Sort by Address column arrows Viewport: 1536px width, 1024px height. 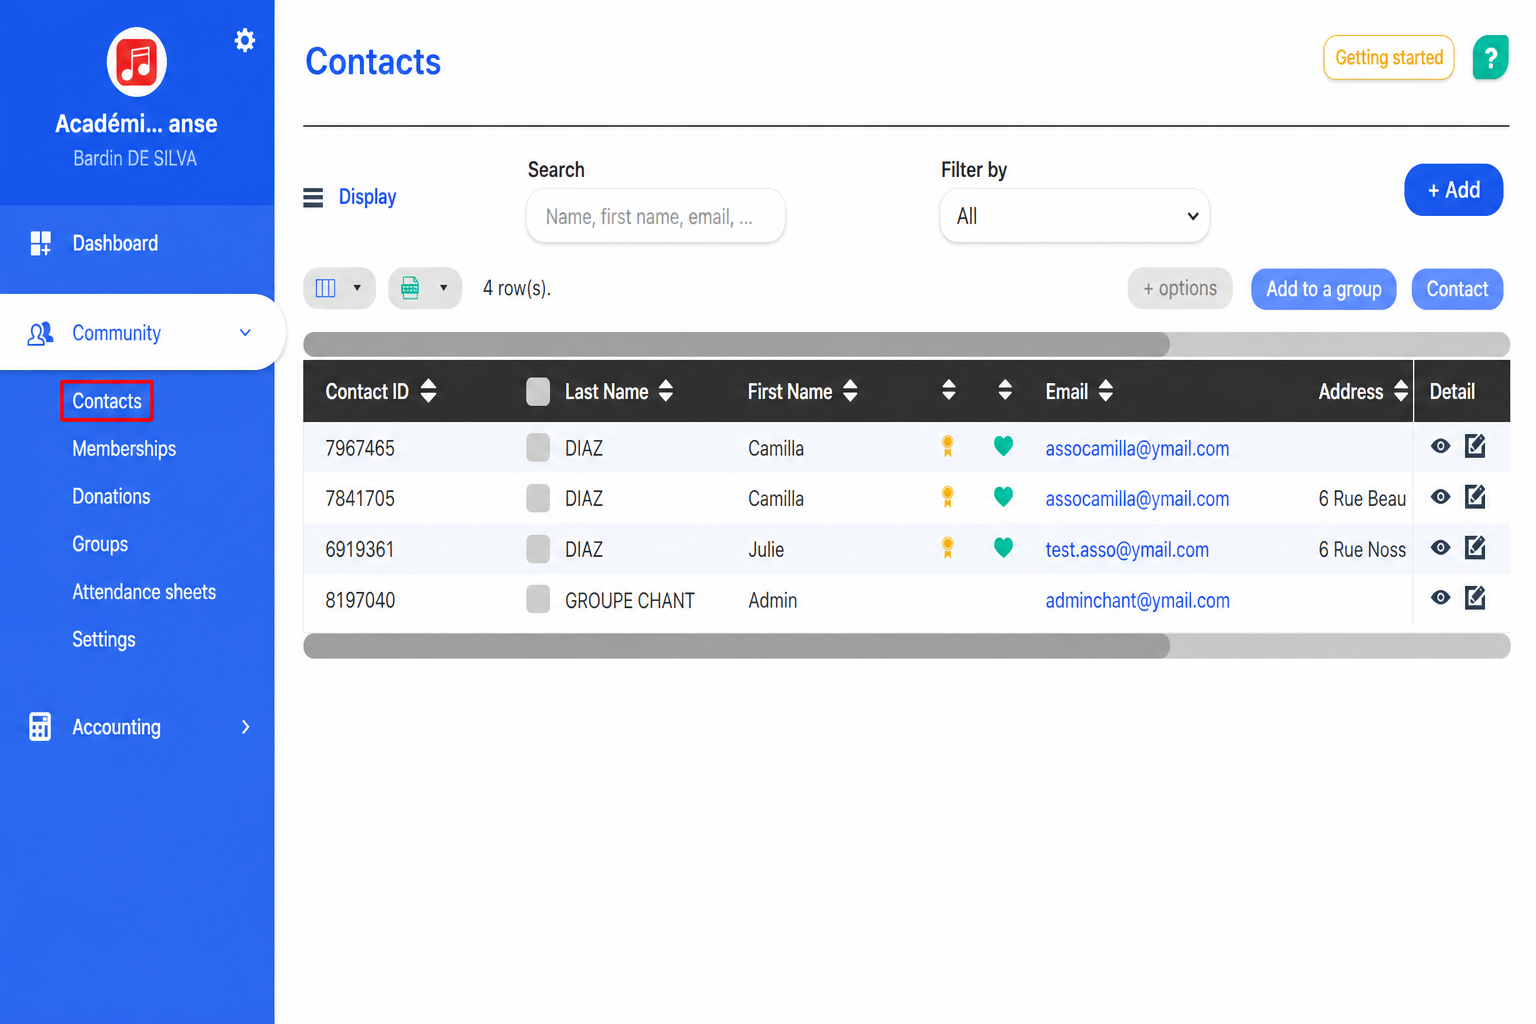point(1400,391)
